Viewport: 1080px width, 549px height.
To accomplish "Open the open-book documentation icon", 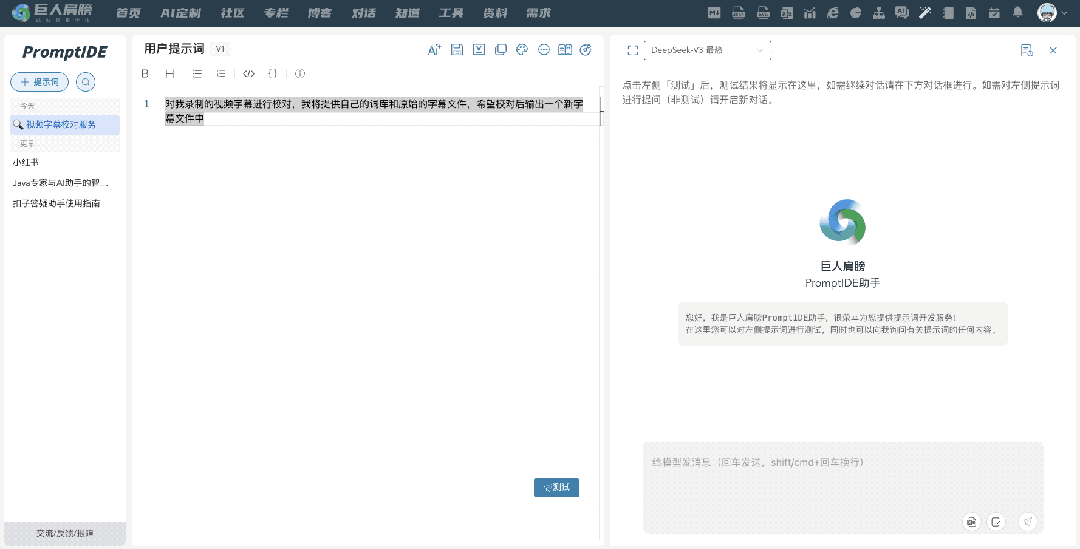I will click(565, 50).
